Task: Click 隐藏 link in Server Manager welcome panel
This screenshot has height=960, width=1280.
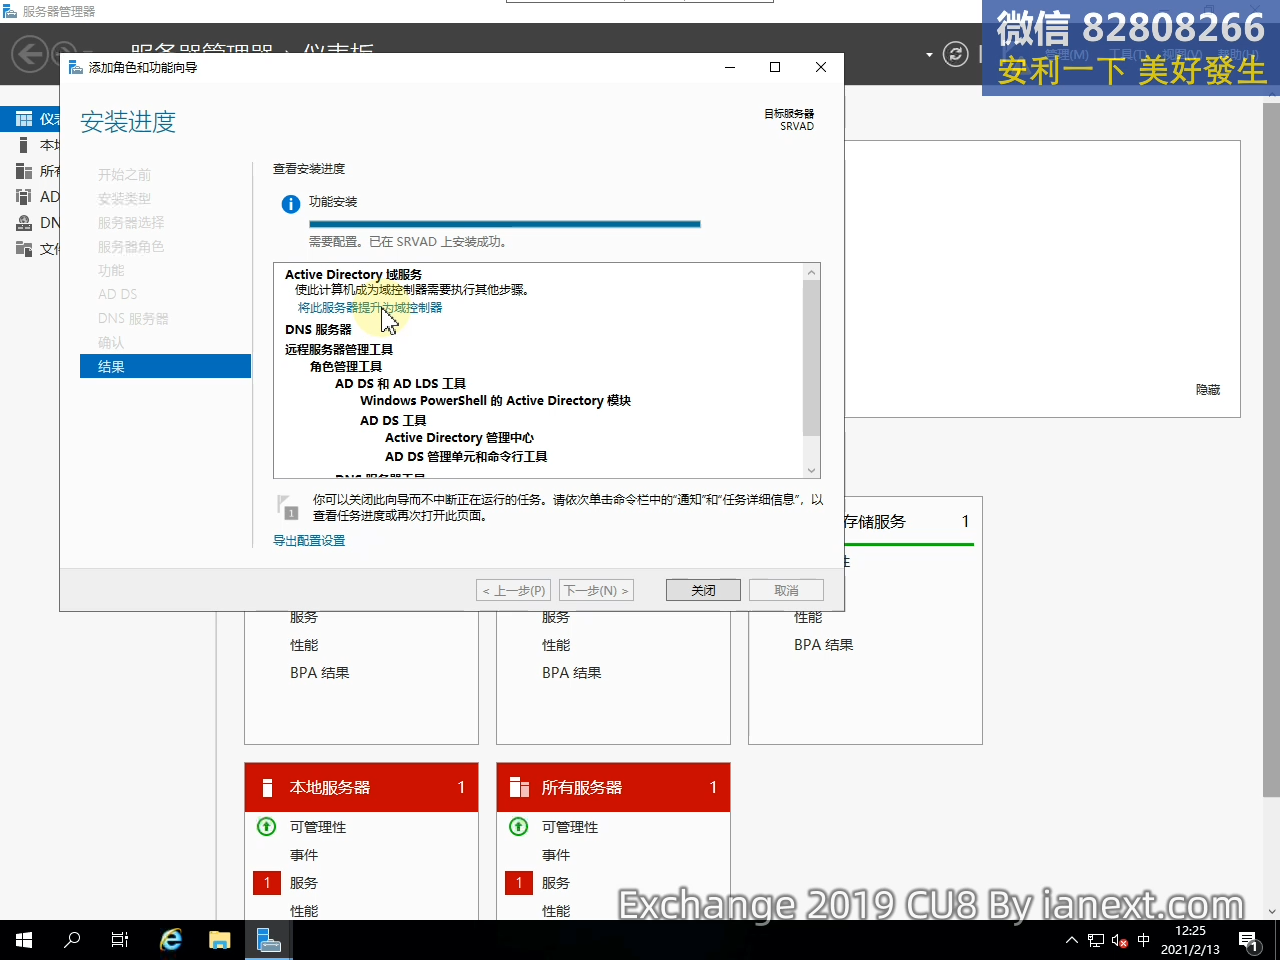Action: (1208, 390)
